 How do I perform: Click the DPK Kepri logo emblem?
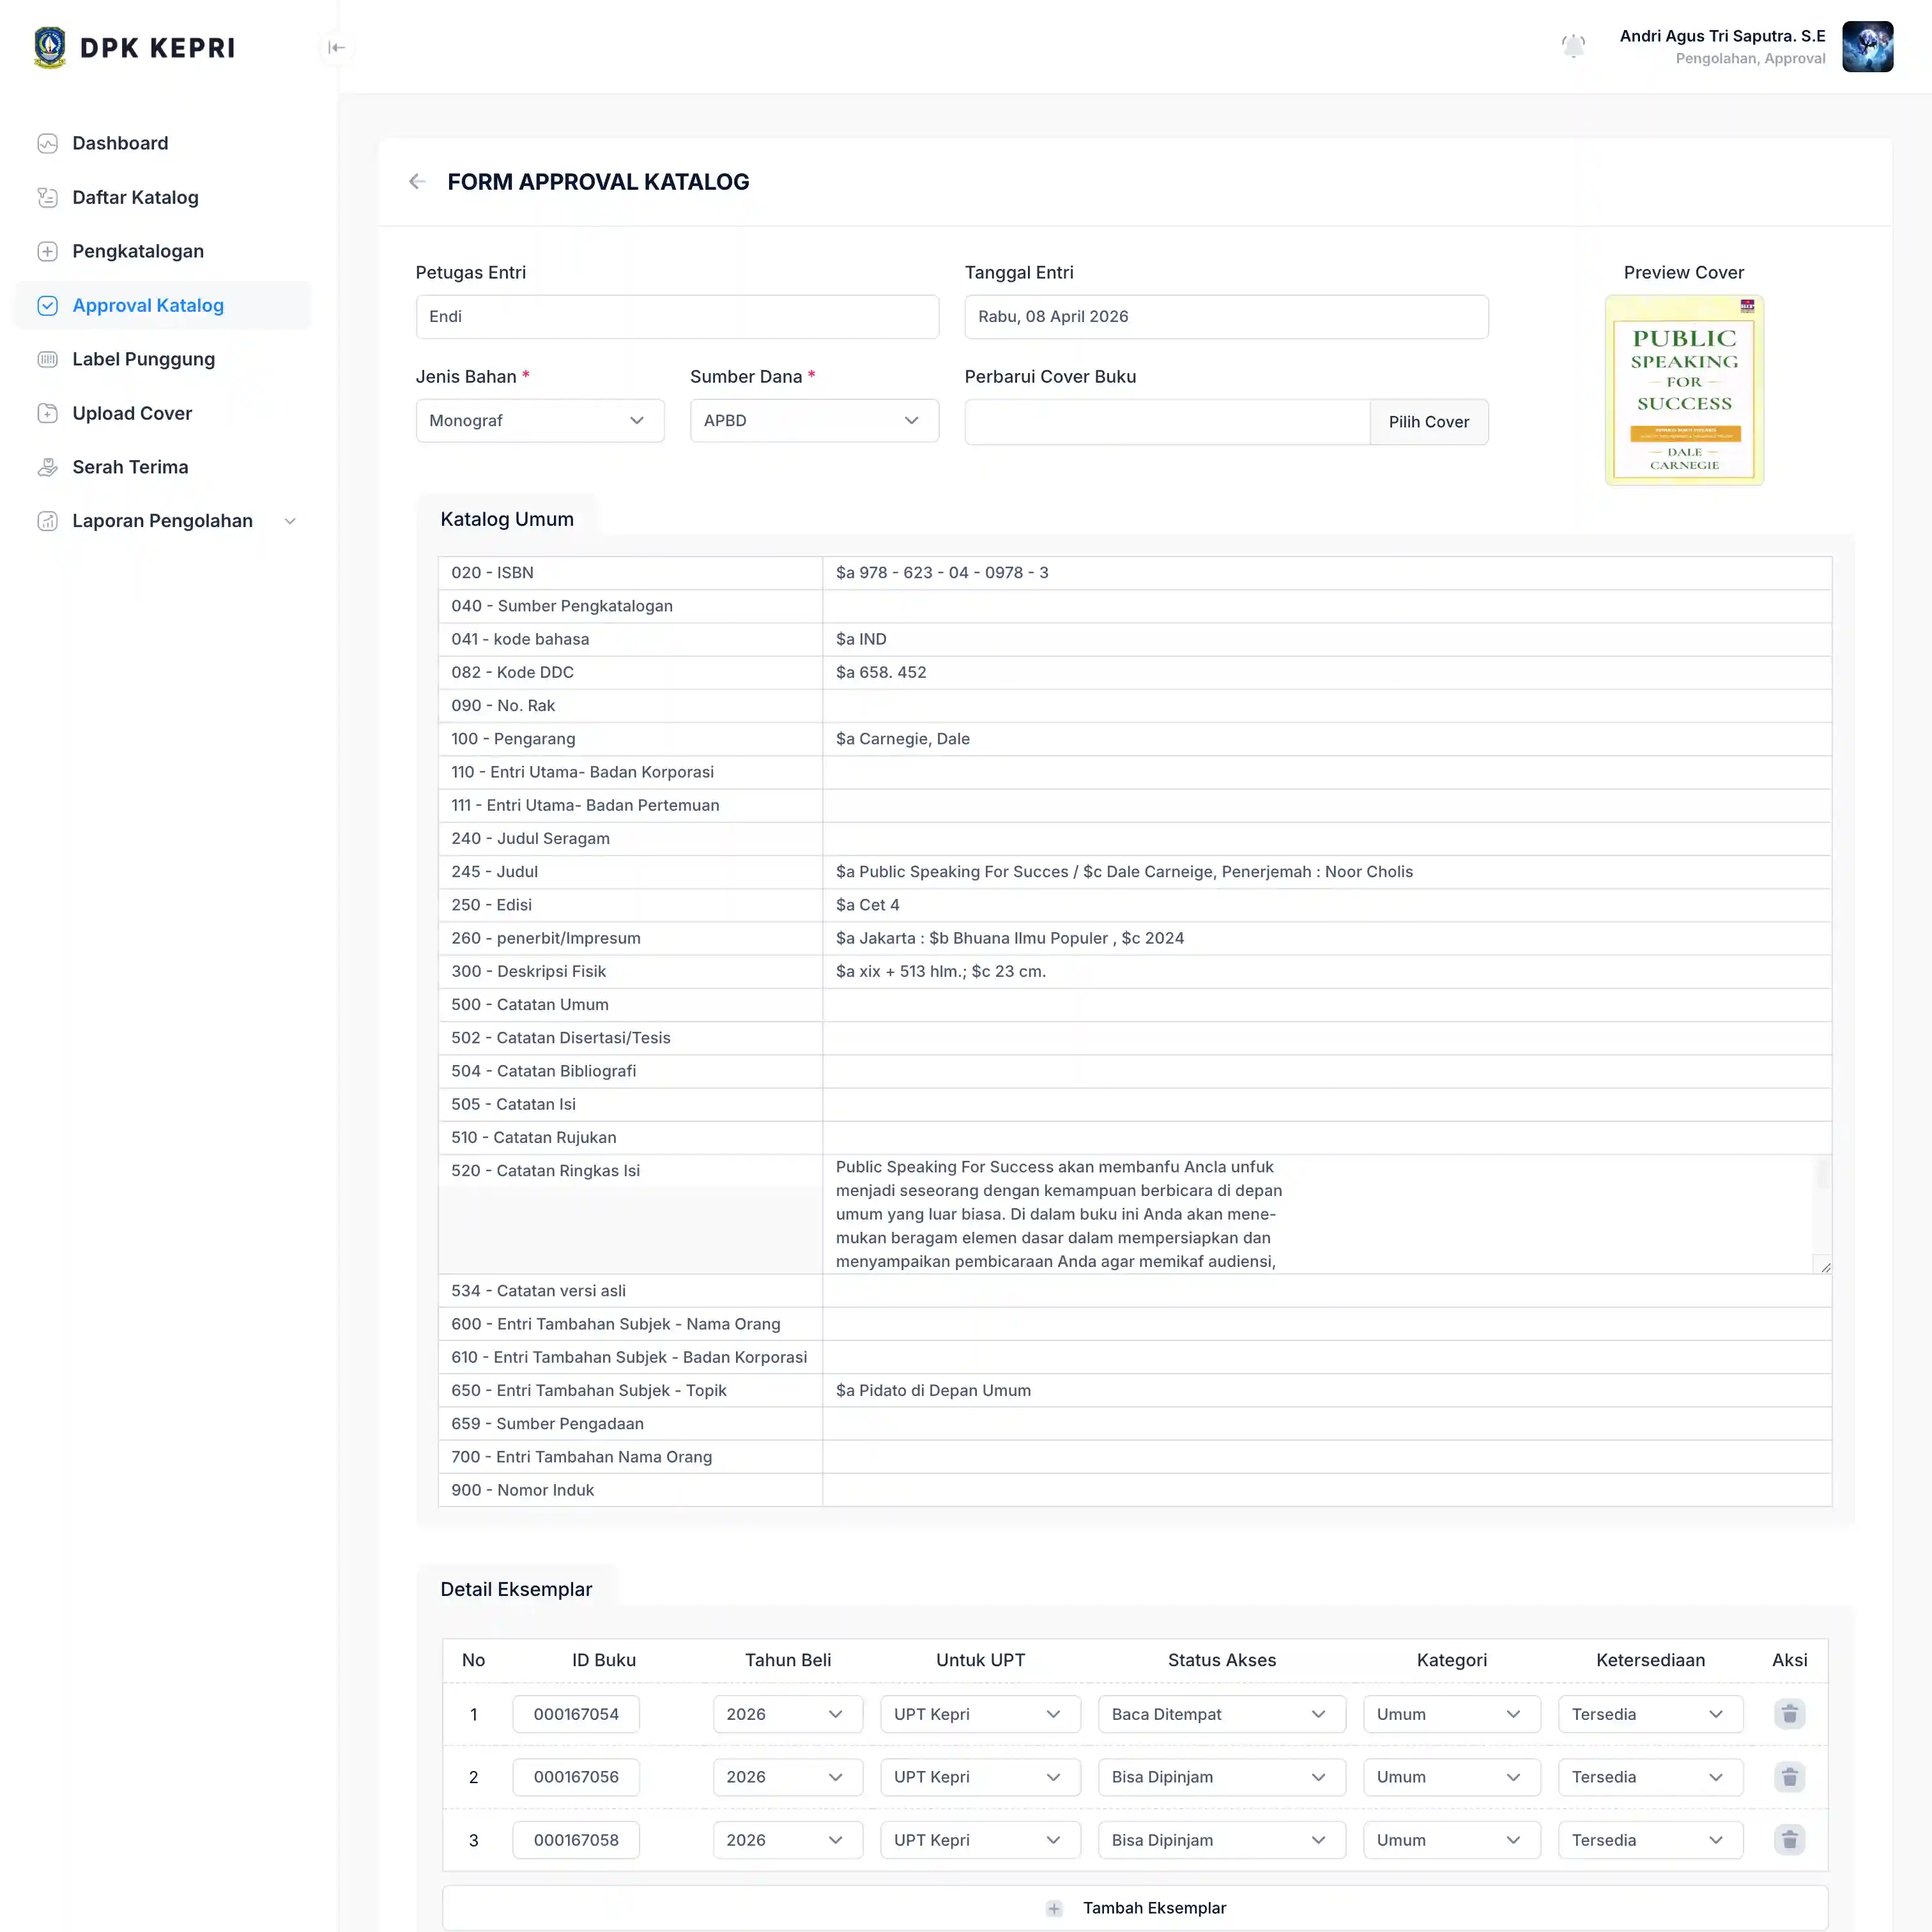[x=50, y=47]
